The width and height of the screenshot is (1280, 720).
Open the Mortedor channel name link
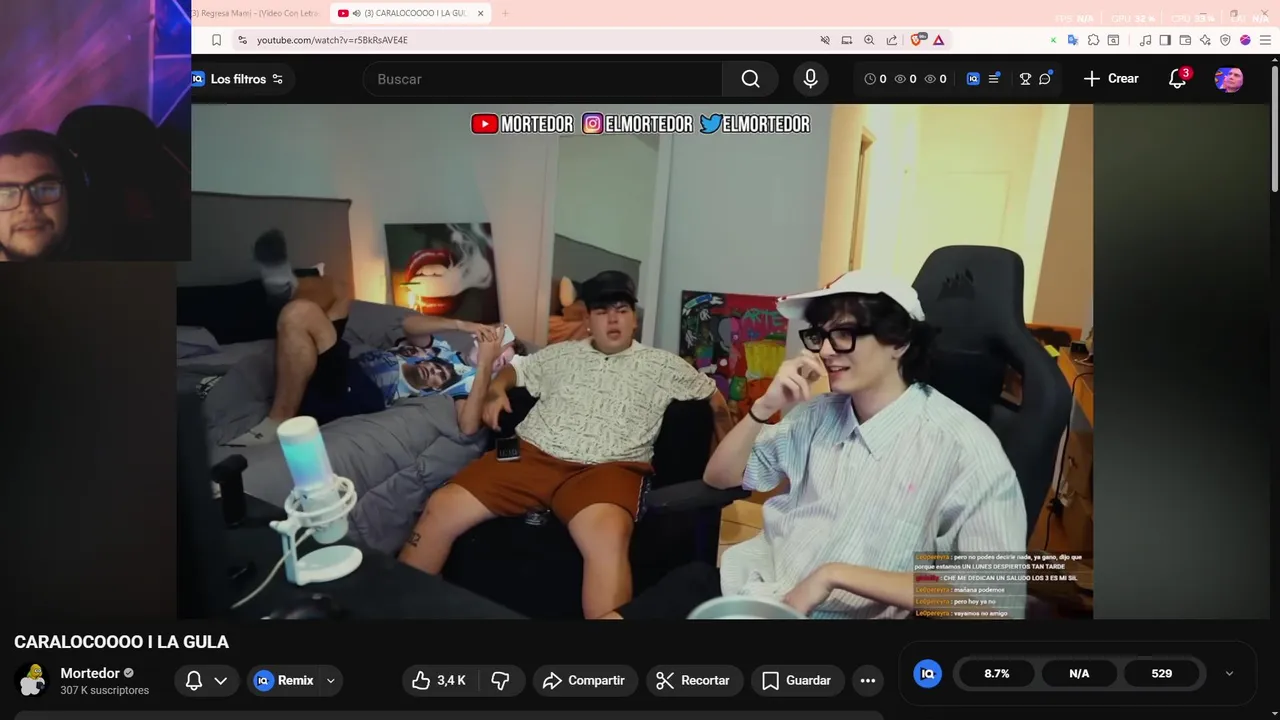pyautogui.click(x=90, y=673)
